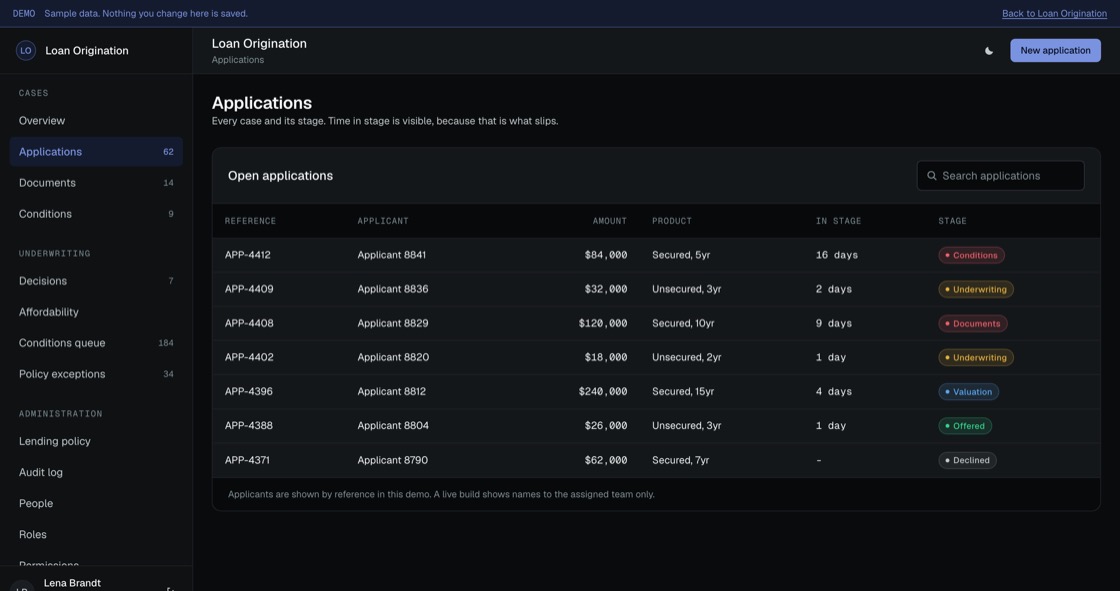Click Stage column header
This screenshot has height=591, width=1120.
click(952, 221)
